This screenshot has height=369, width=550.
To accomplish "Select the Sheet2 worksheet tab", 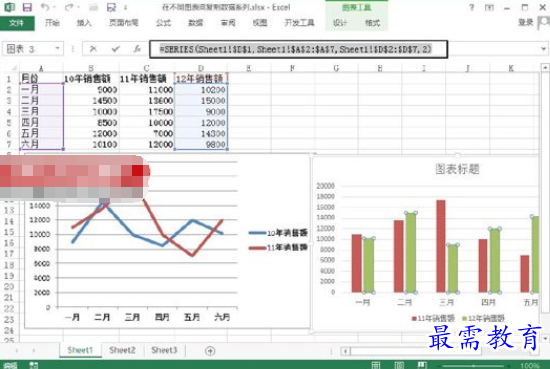I will pos(122,350).
